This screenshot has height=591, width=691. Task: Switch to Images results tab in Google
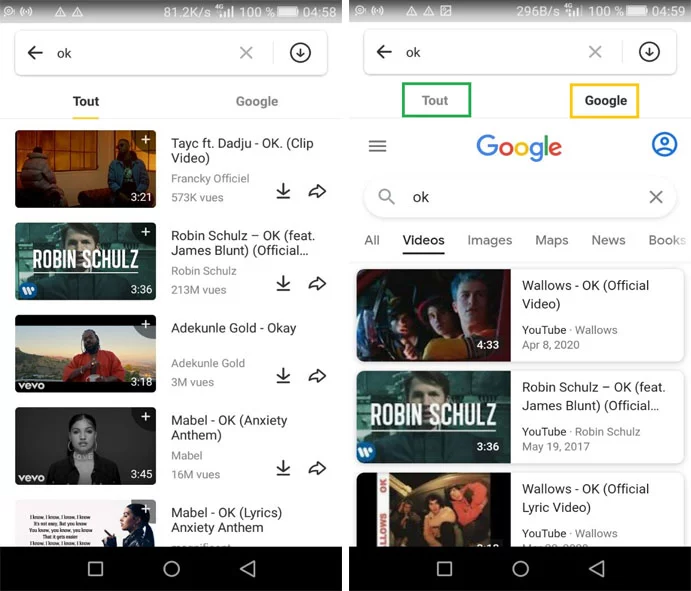point(490,241)
